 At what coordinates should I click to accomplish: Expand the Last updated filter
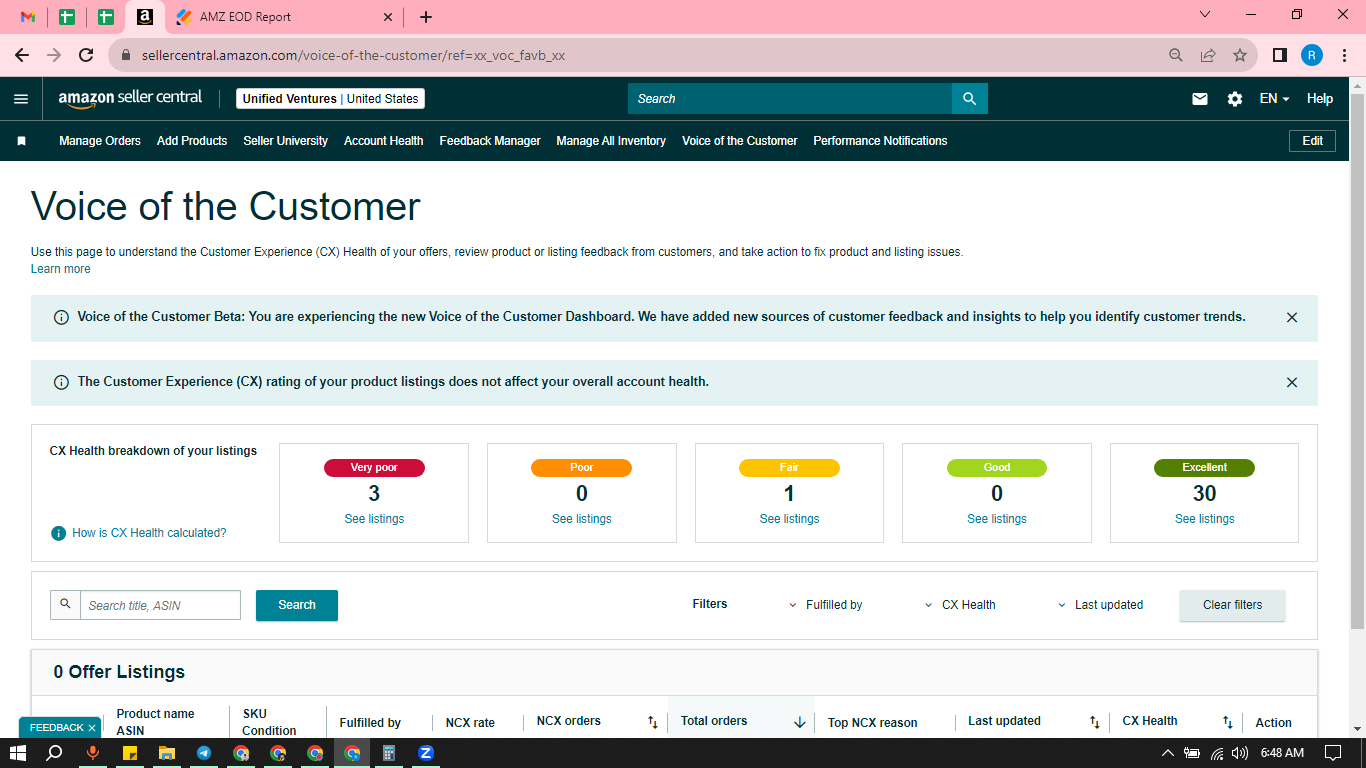pyautogui.click(x=1100, y=605)
